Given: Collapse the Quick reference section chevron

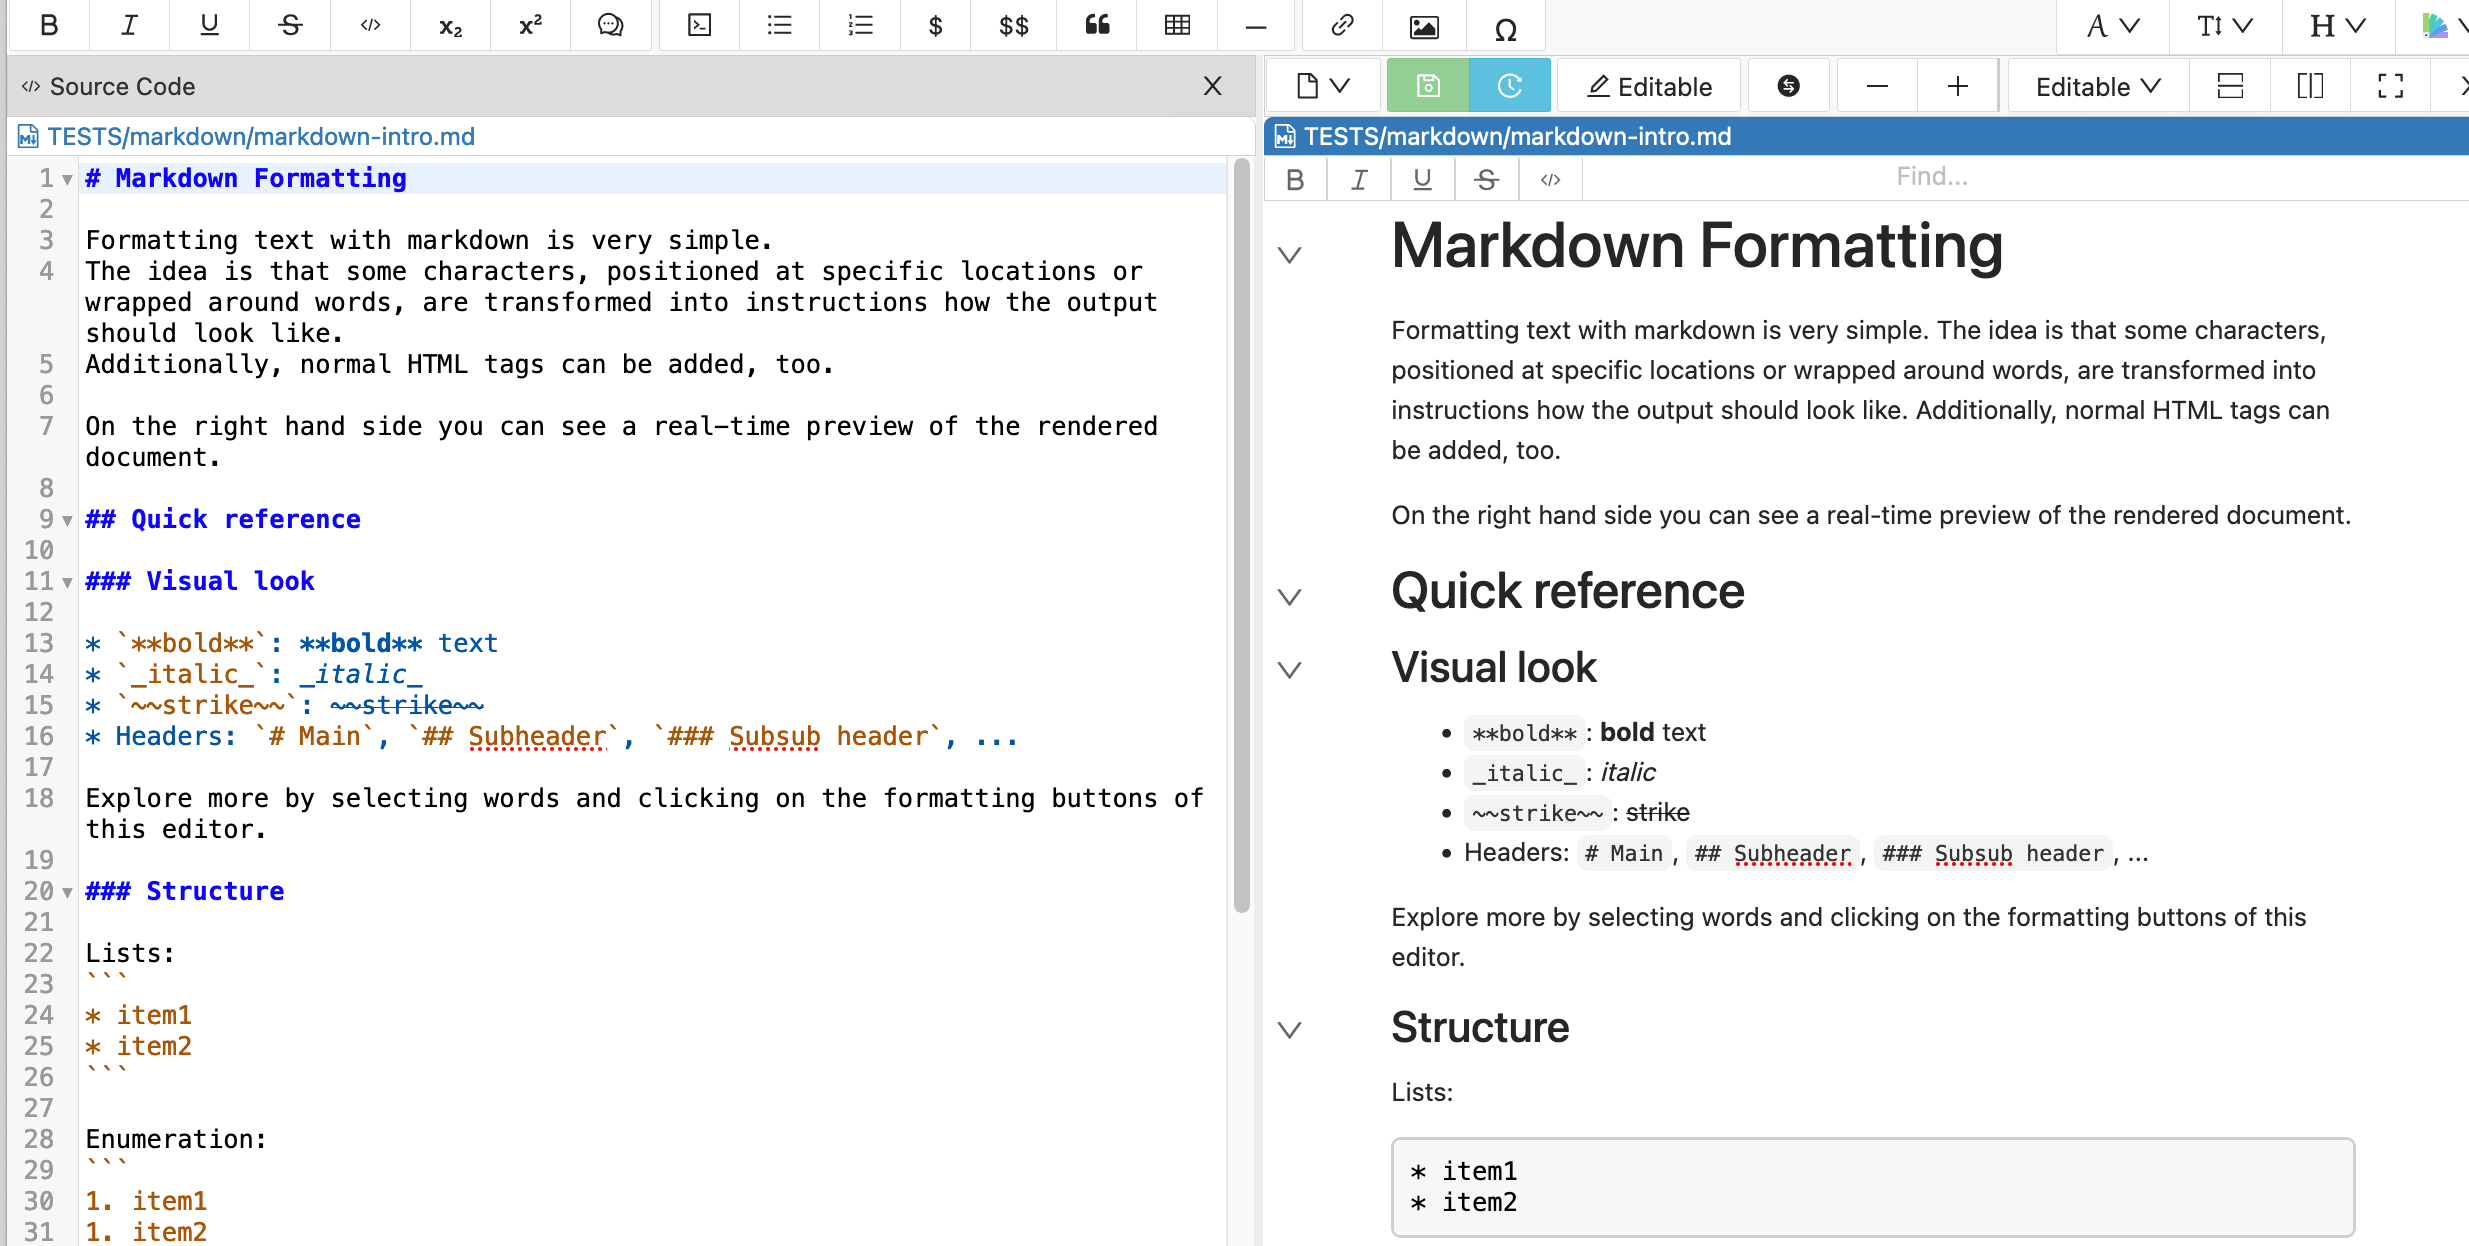Looking at the screenshot, I should tap(1290, 597).
